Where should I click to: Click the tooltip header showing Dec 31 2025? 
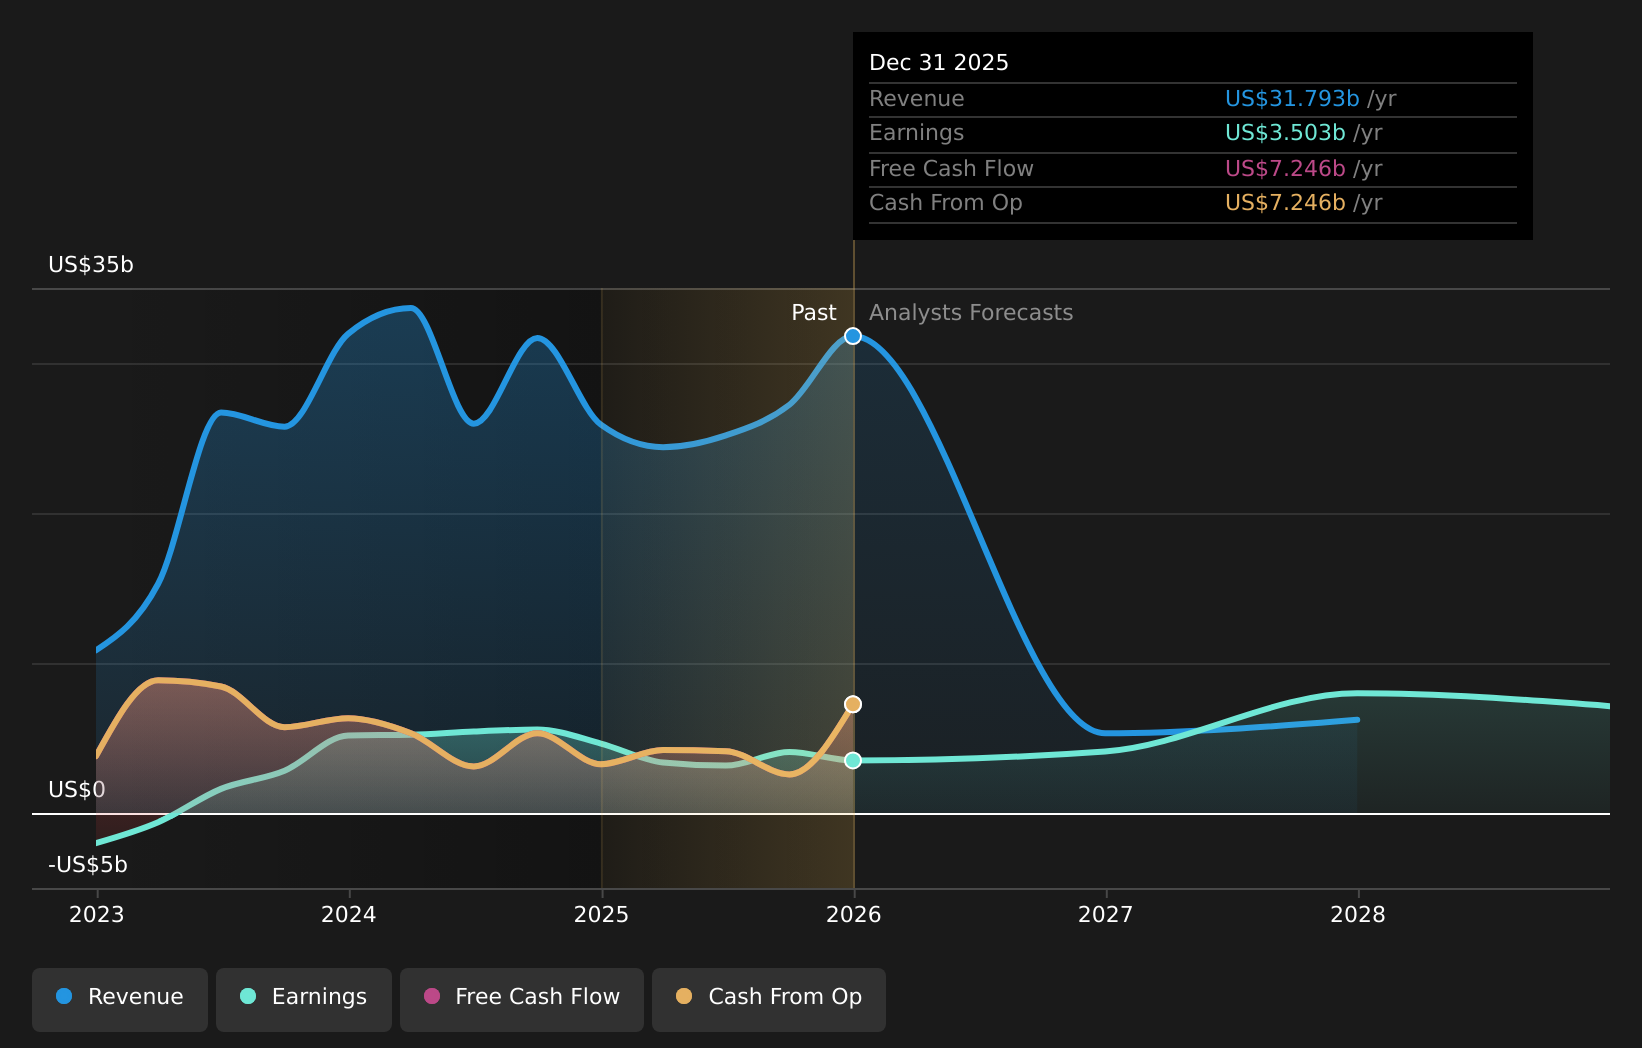pyautogui.click(x=938, y=62)
